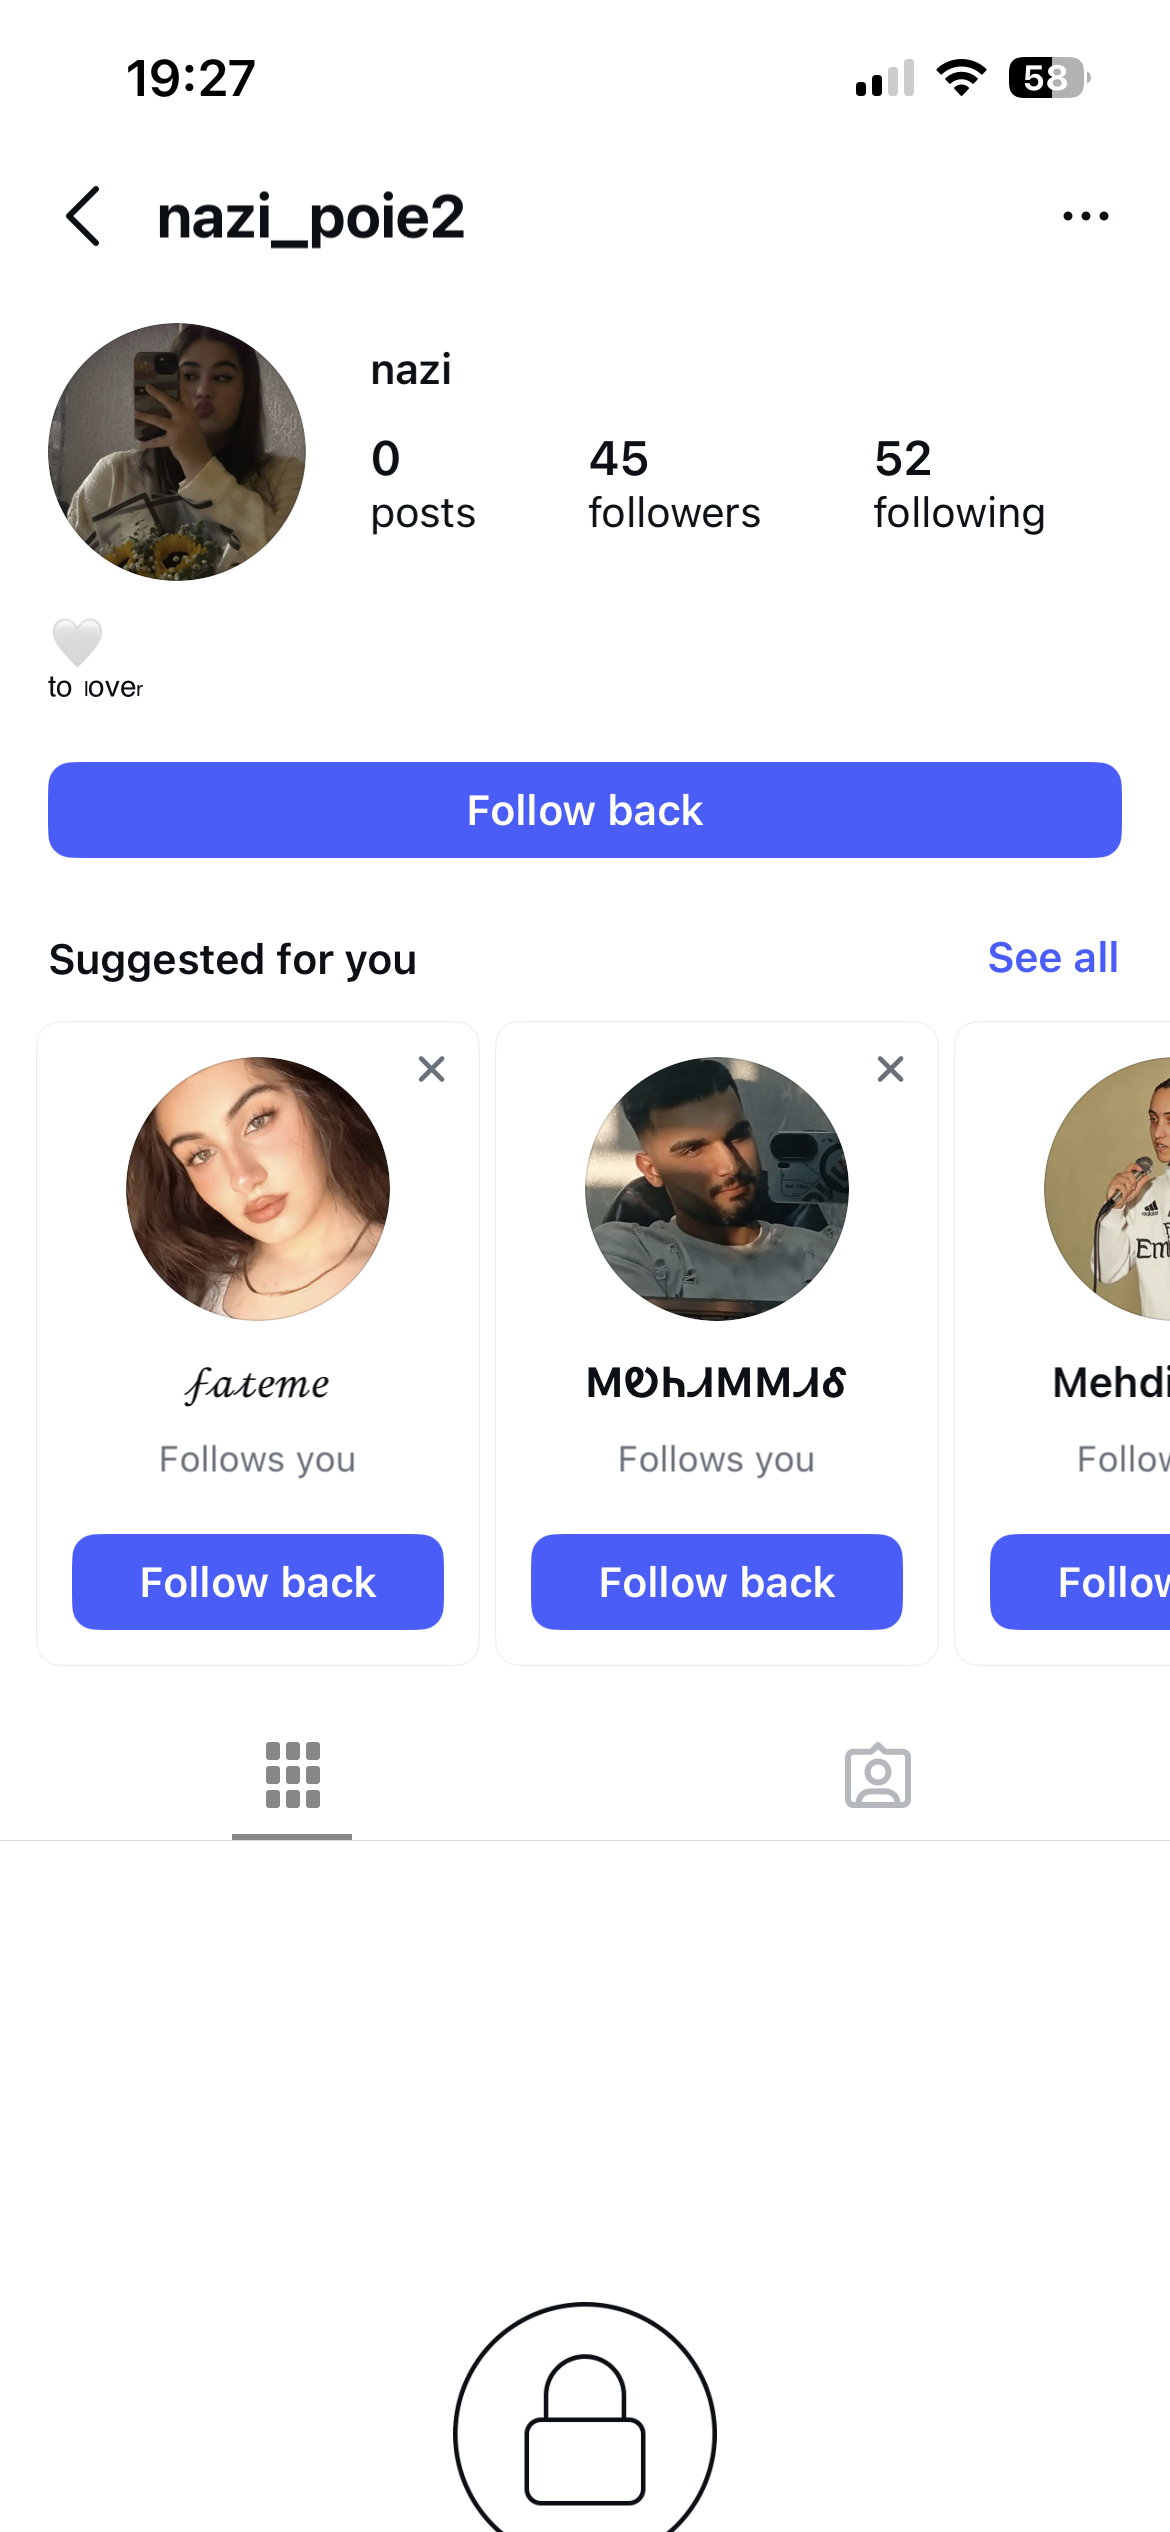Open See all suggestions

pos(1052,958)
